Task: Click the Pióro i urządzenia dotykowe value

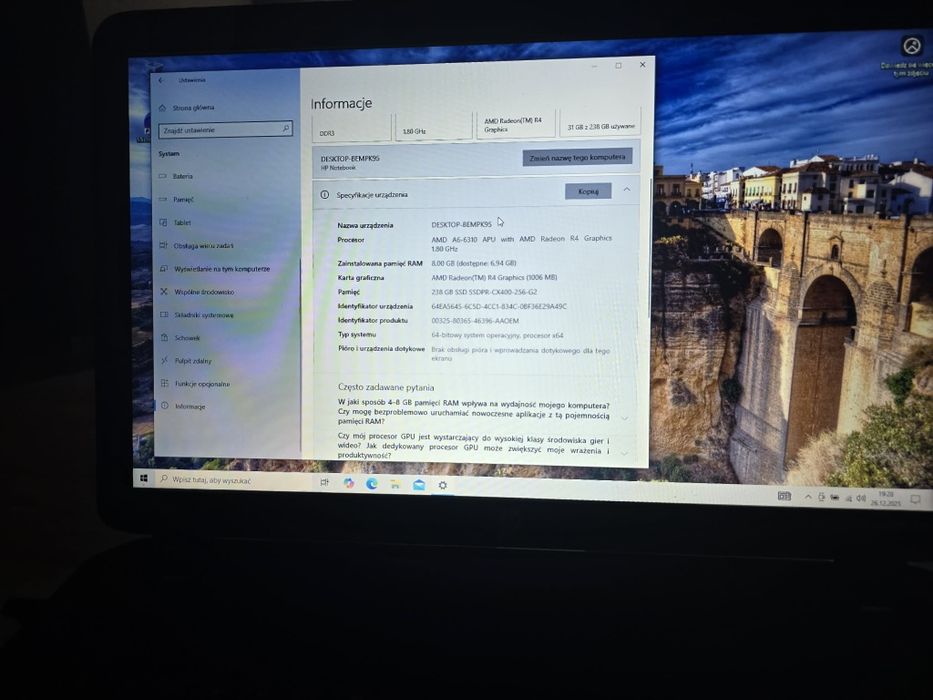Action: pyautogui.click(x=520, y=355)
